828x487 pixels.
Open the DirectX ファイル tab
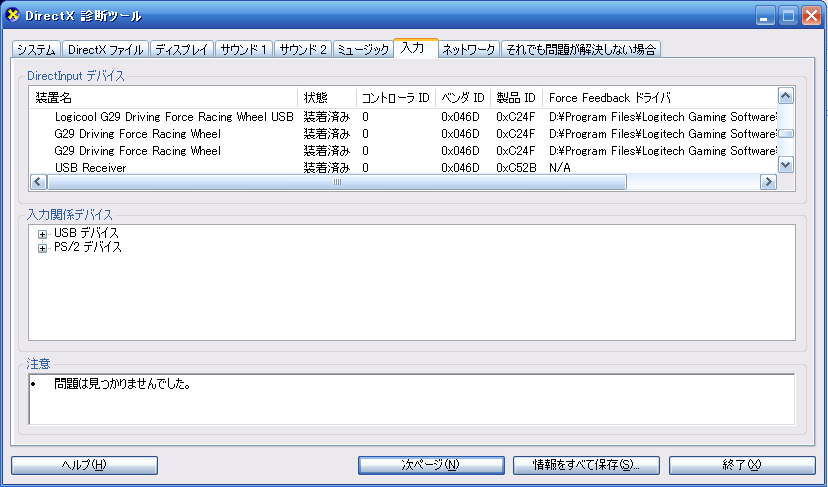click(x=106, y=49)
